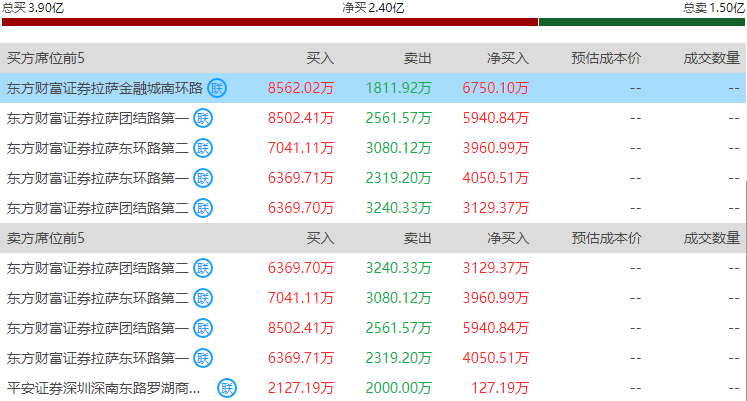This screenshot has height=401, width=747.
Task: Click the green total-sell proportion bar
Action: [642, 22]
